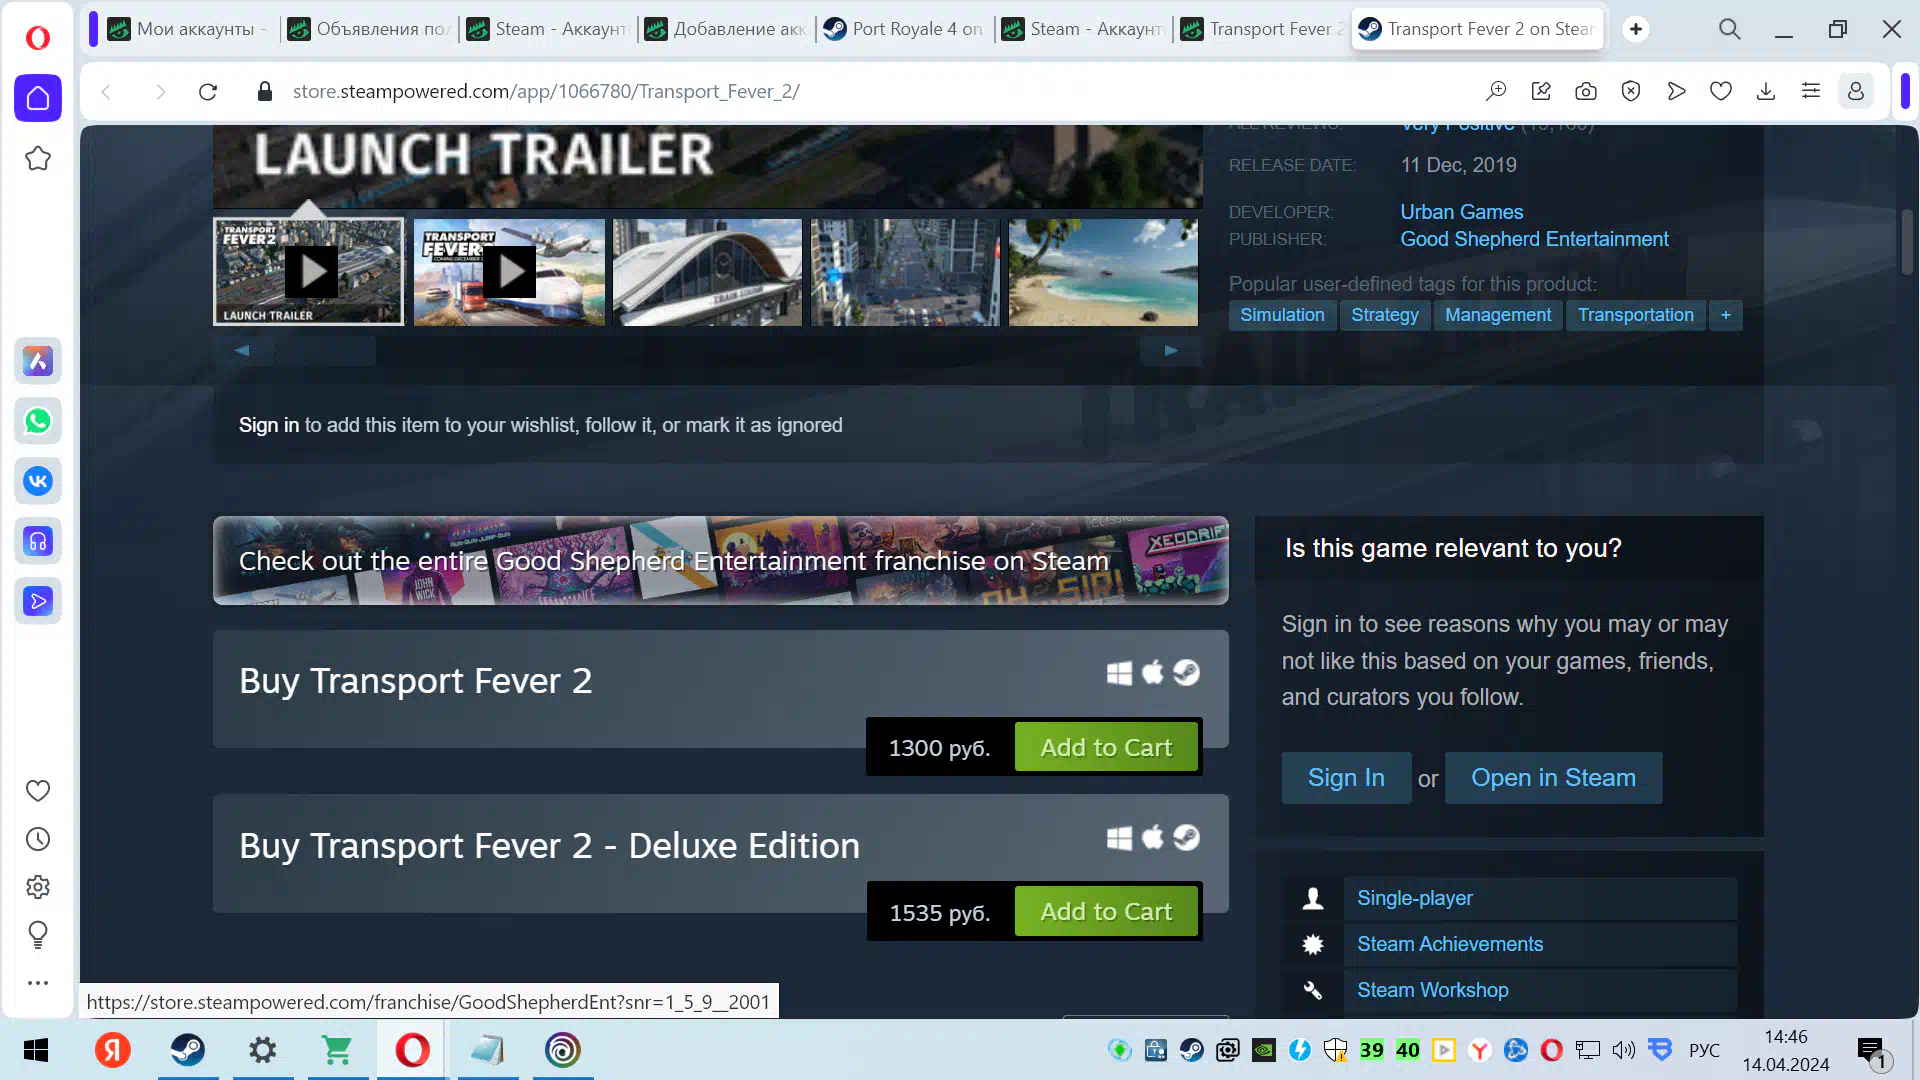
Task: Open a new tab with plus button
Action: click(1636, 29)
